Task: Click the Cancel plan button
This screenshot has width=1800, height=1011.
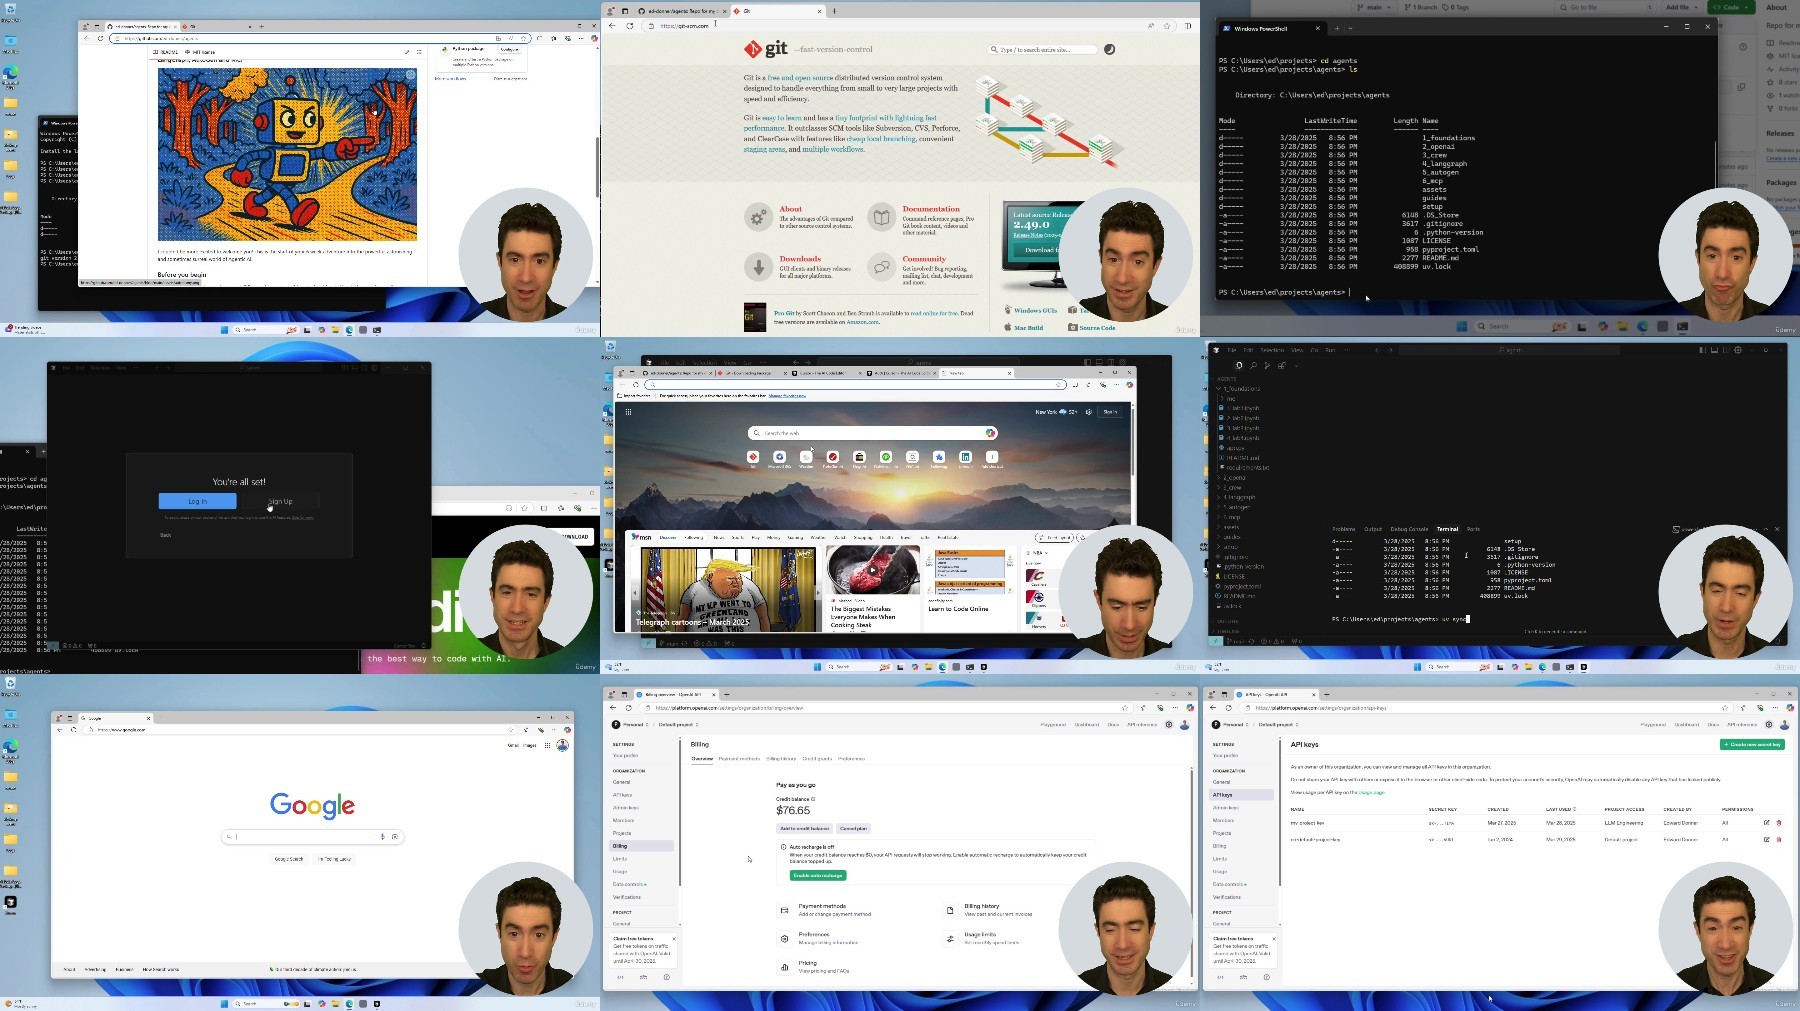Action: [x=853, y=828]
